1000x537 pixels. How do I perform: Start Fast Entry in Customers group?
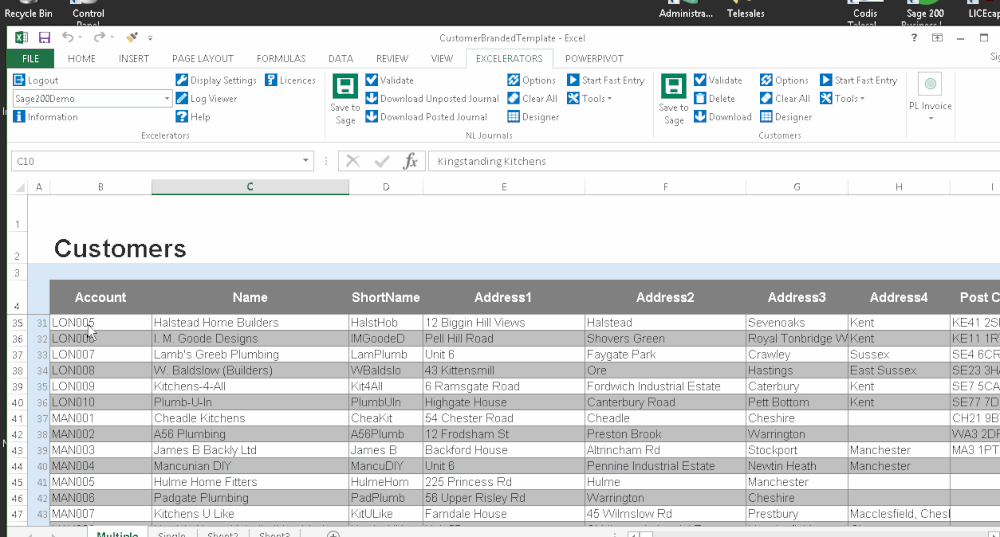[x=859, y=80]
